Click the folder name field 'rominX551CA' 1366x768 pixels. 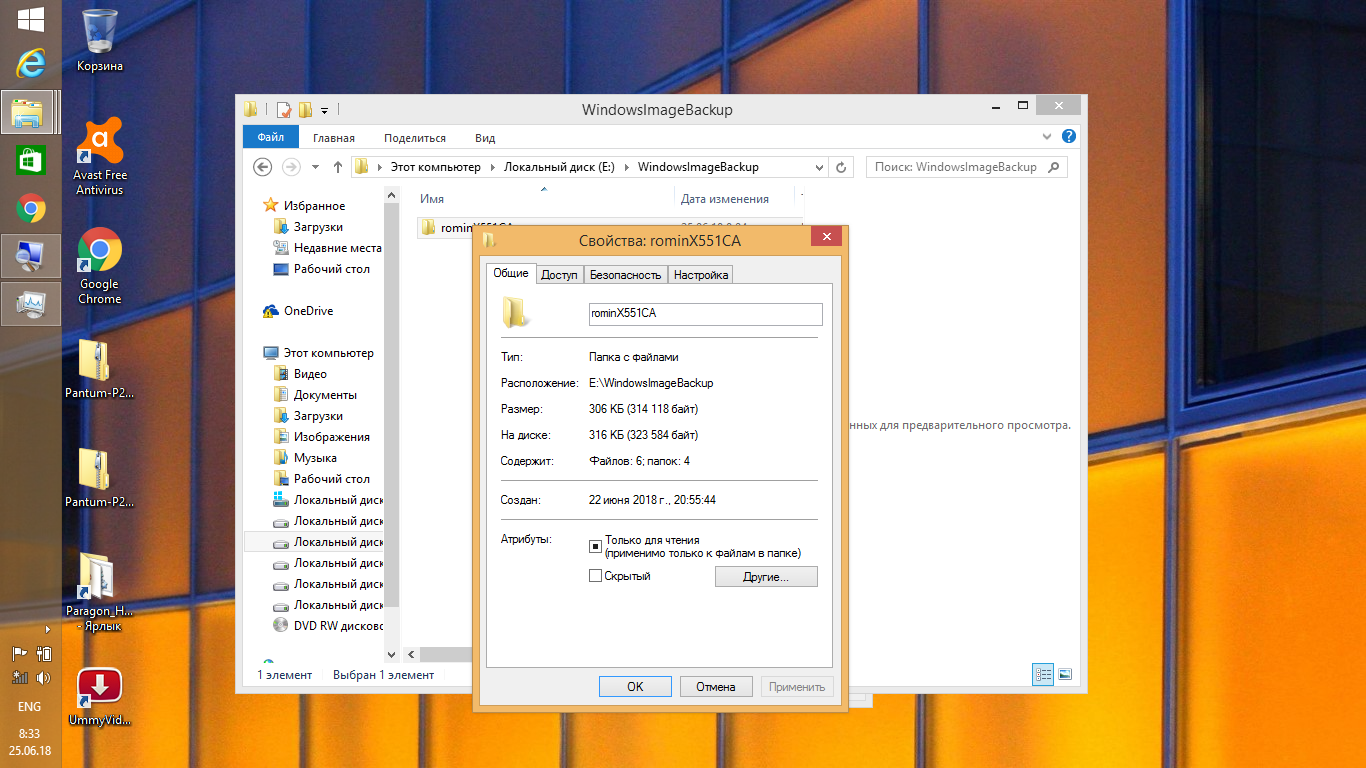pyautogui.click(x=705, y=314)
